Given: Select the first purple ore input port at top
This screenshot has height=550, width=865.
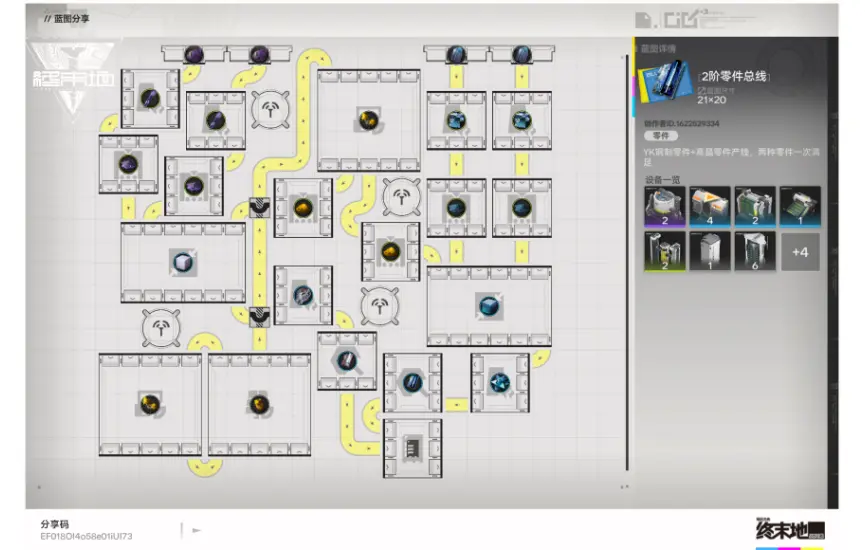Looking at the screenshot, I should pyautogui.click(x=194, y=54).
